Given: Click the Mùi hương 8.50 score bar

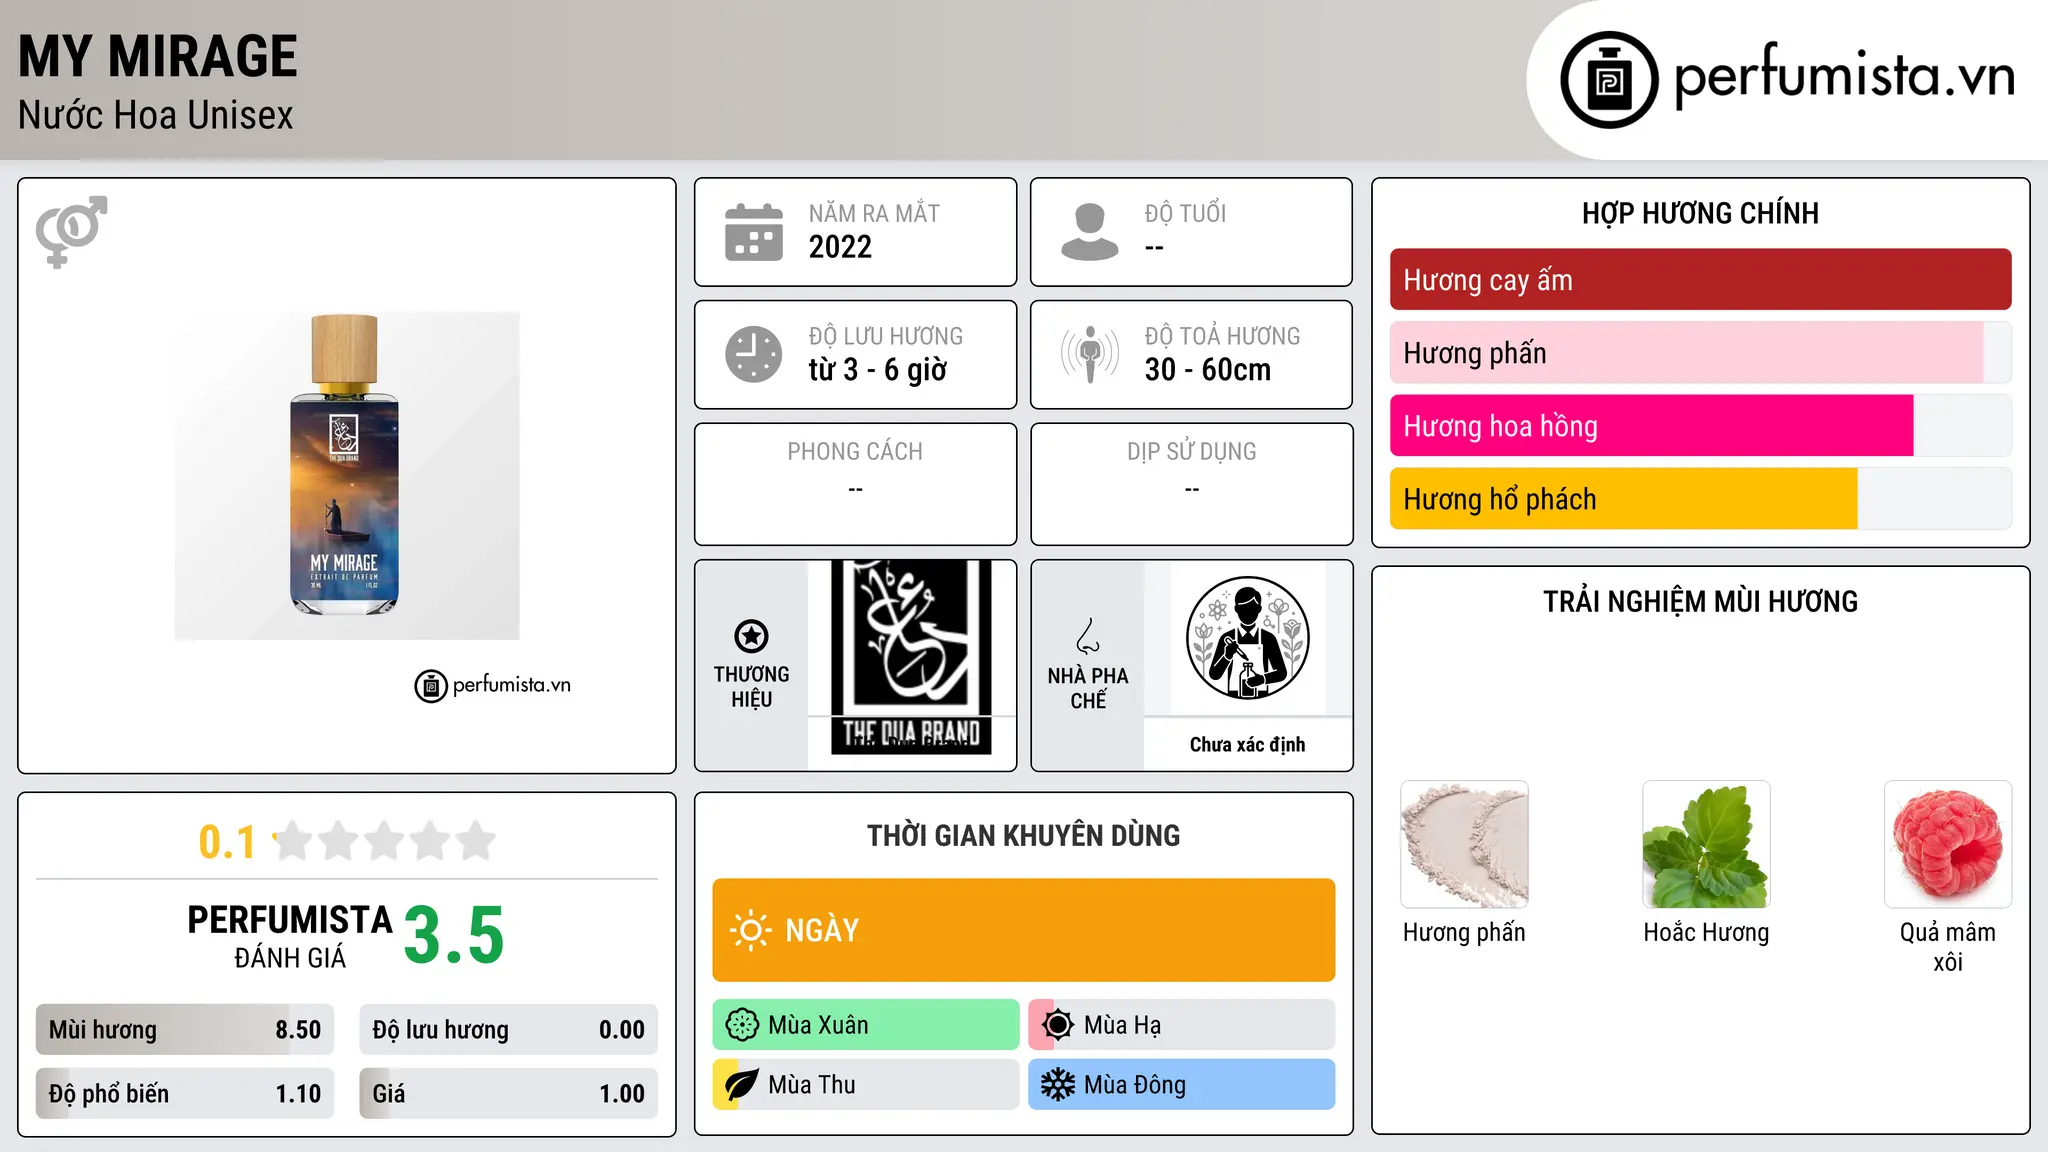Looking at the screenshot, I should (x=185, y=1030).
